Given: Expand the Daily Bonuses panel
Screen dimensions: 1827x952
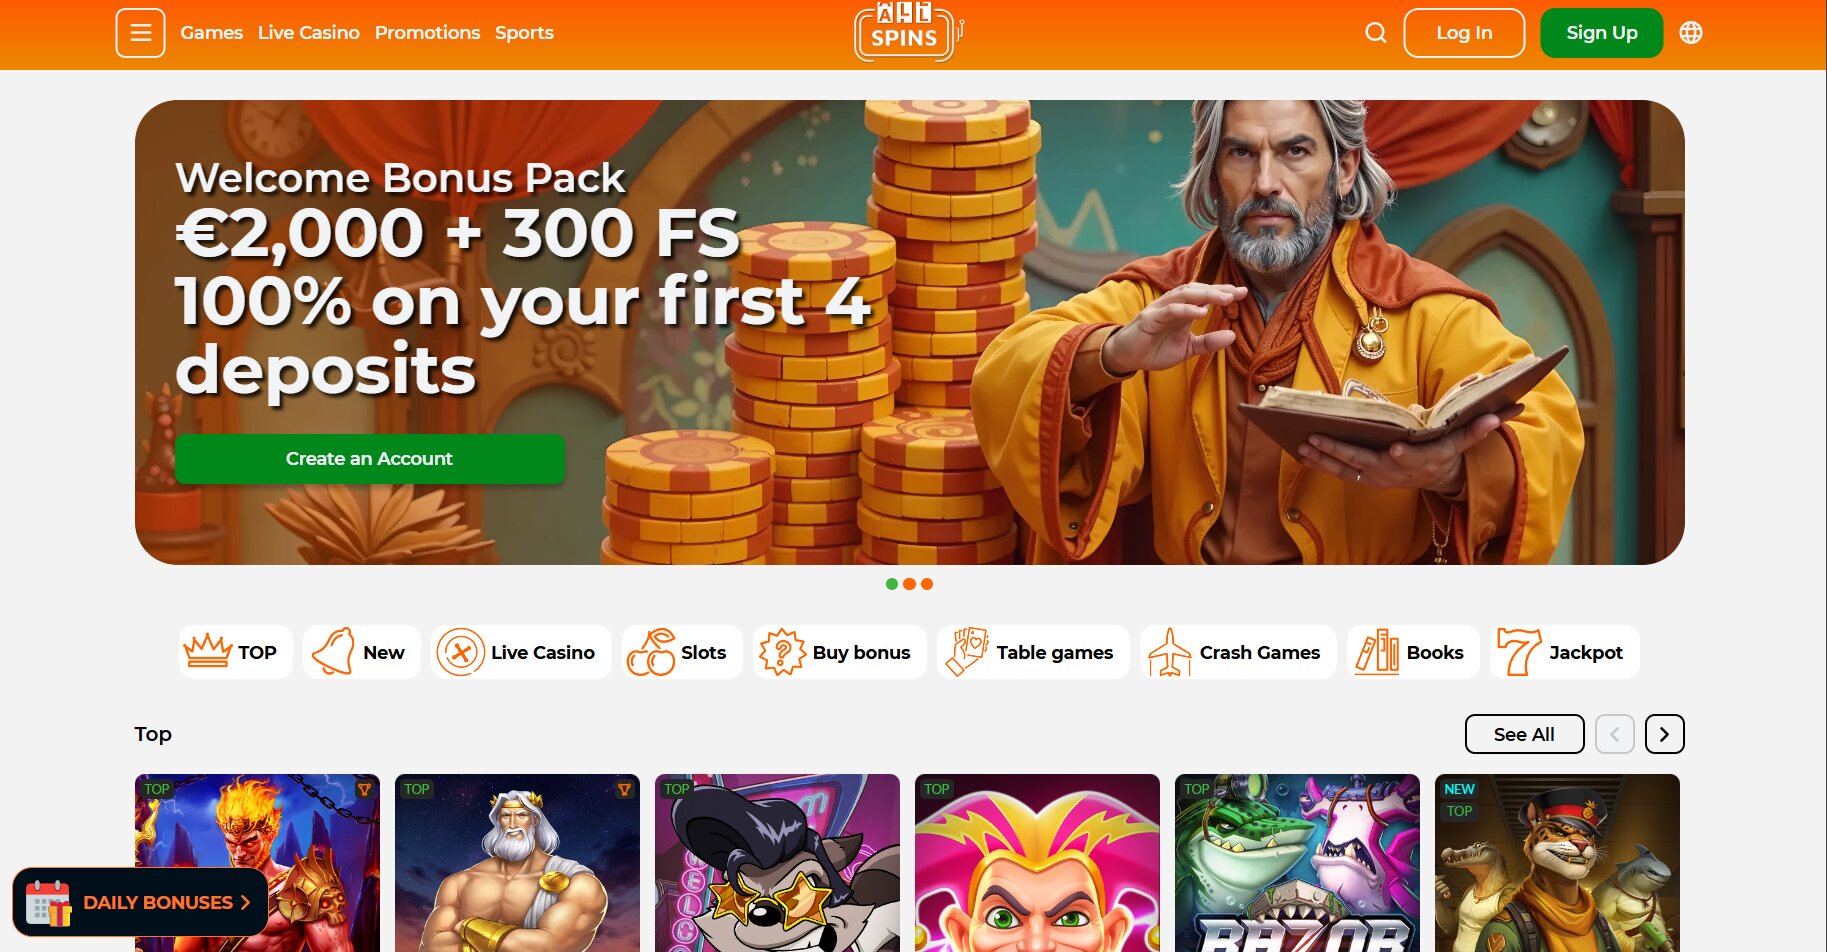Looking at the screenshot, I should [140, 902].
